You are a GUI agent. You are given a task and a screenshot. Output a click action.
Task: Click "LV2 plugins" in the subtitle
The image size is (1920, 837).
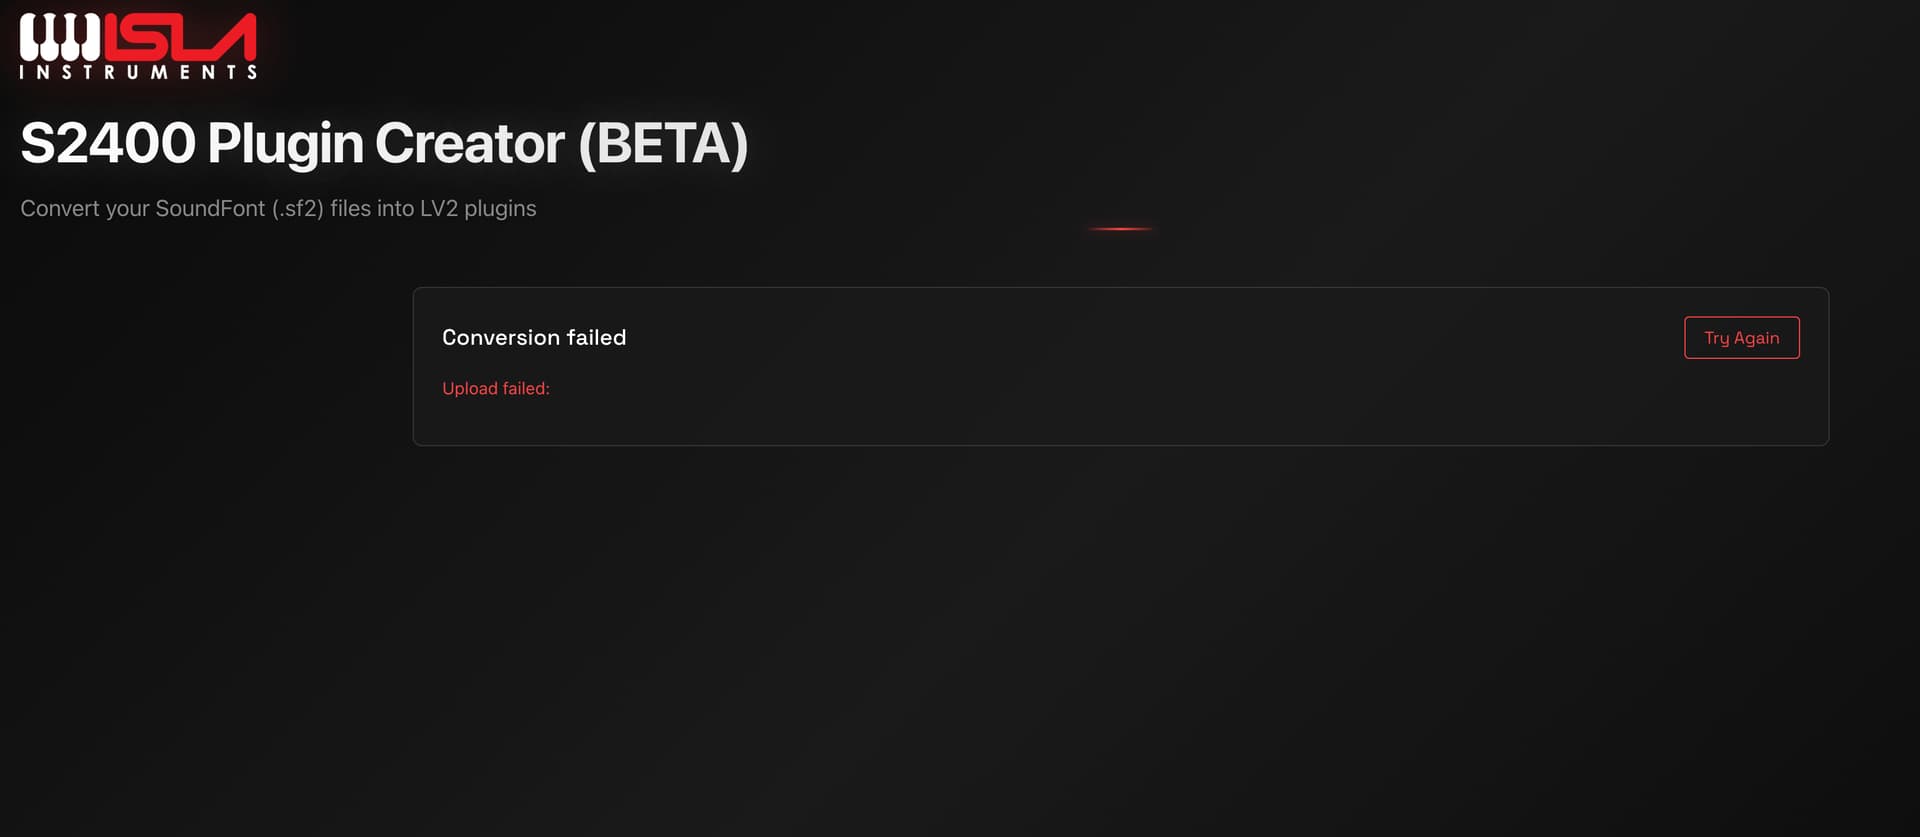pos(478,208)
